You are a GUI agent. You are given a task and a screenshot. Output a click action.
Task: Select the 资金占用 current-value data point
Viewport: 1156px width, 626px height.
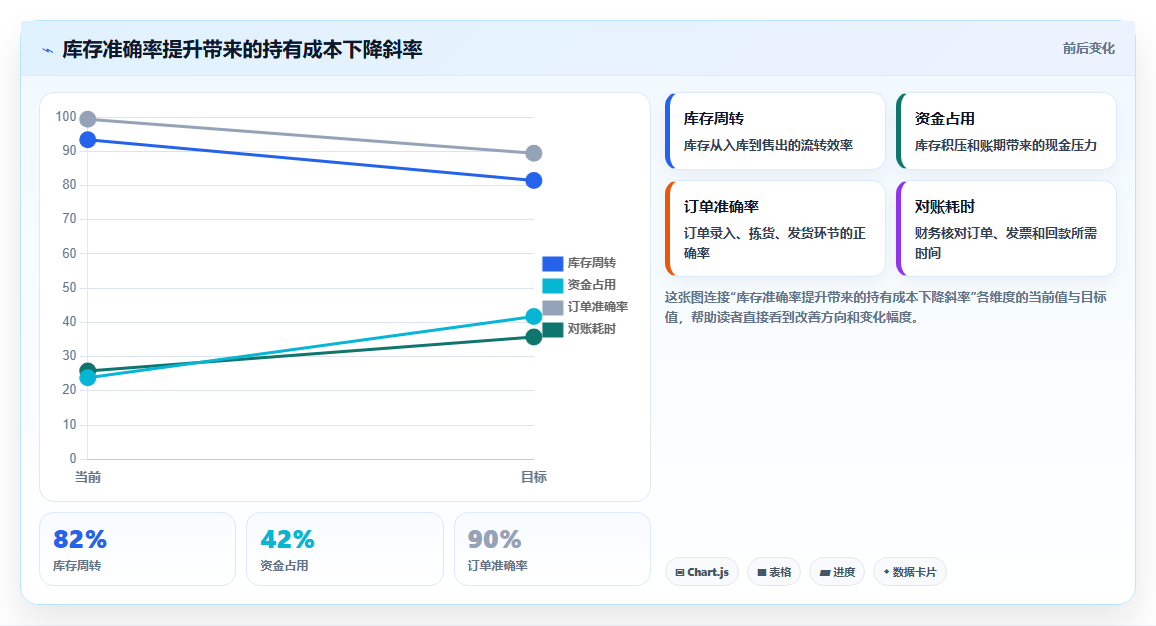point(88,378)
